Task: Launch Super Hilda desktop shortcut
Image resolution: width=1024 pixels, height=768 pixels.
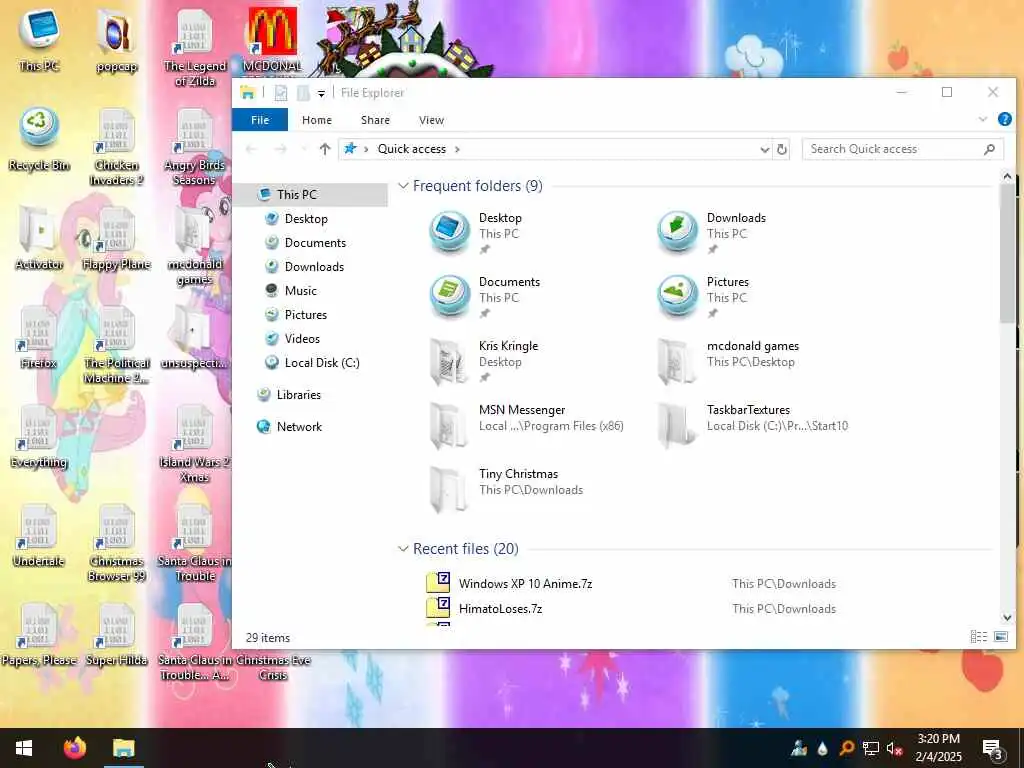Action: click(x=116, y=636)
